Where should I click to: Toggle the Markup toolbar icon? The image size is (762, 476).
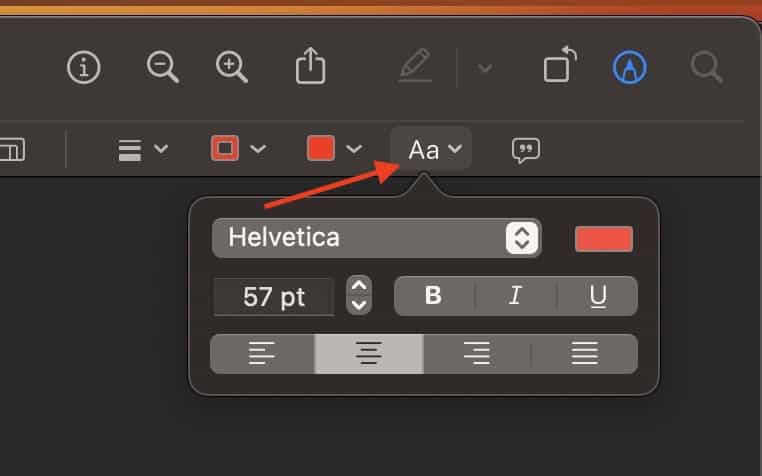pos(630,67)
